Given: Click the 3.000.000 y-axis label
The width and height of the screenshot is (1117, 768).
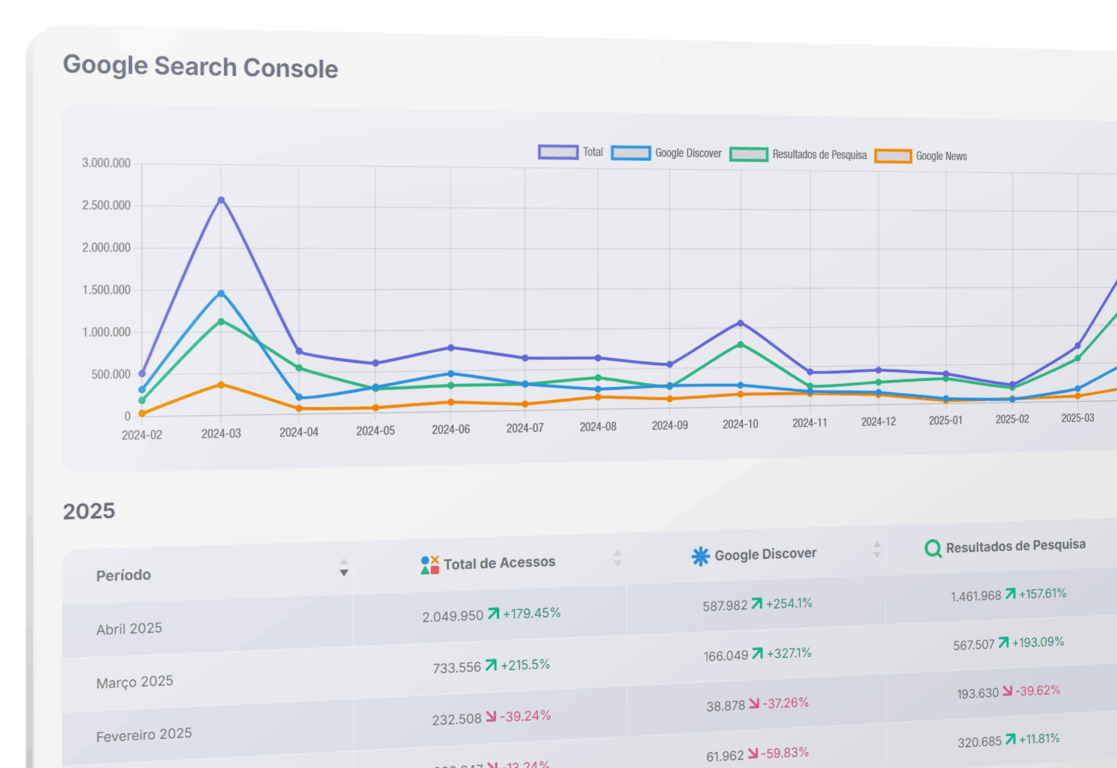Looking at the screenshot, I should pos(106,163).
